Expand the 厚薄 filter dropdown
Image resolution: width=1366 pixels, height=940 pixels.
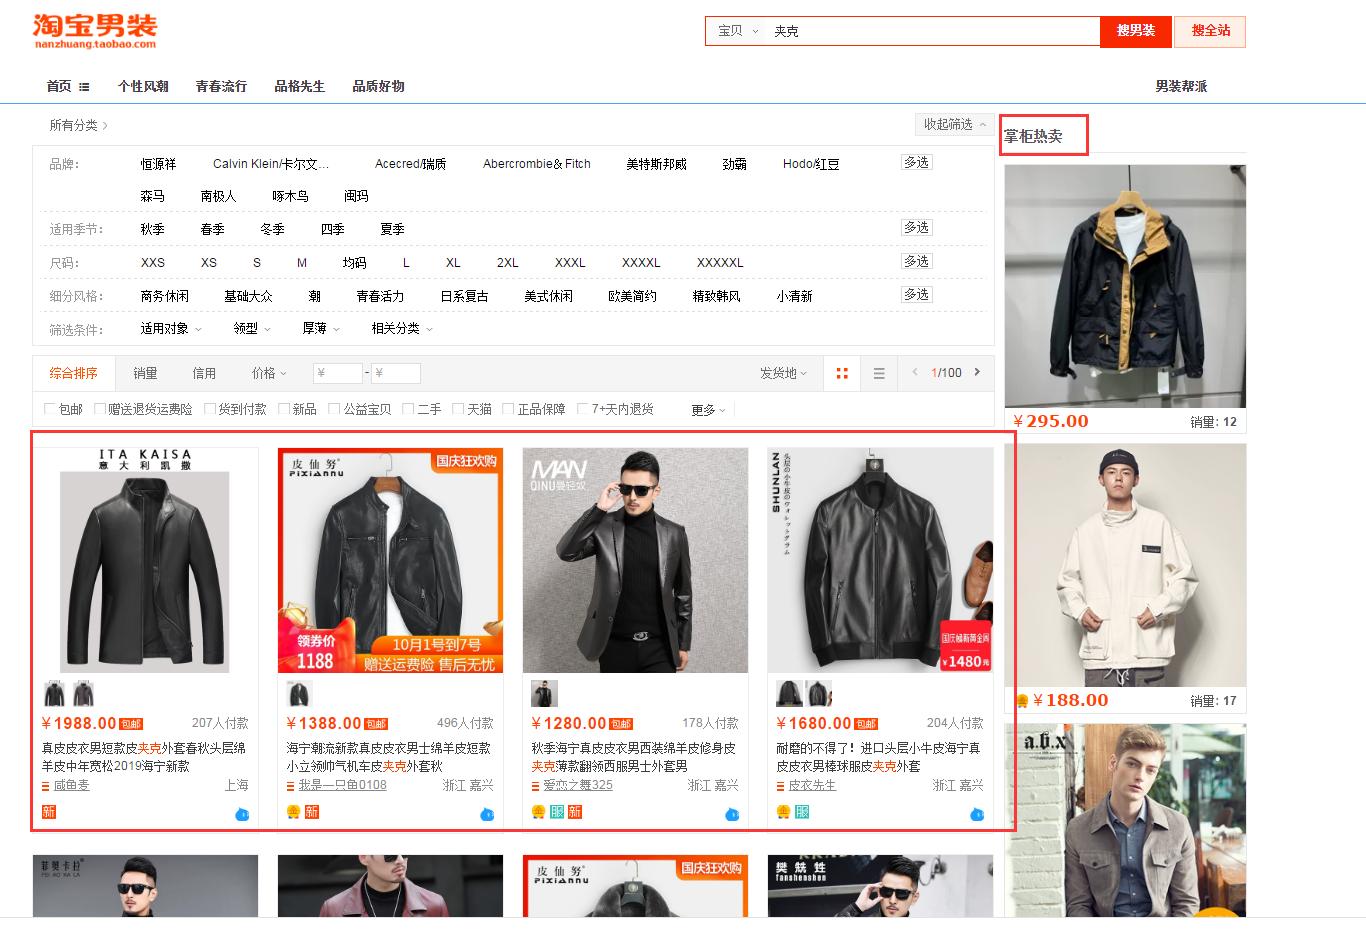coord(320,328)
